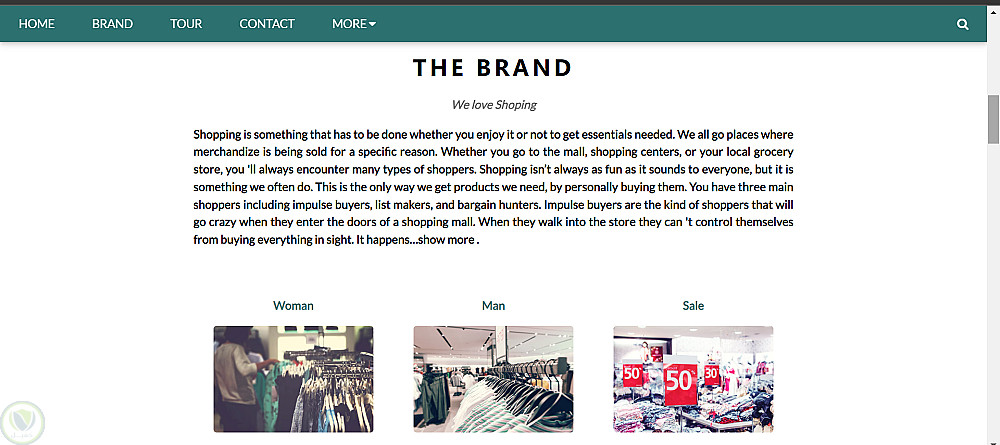Click the "show more" text link
Viewport: 1000px width, 445px height.
[x=446, y=240]
